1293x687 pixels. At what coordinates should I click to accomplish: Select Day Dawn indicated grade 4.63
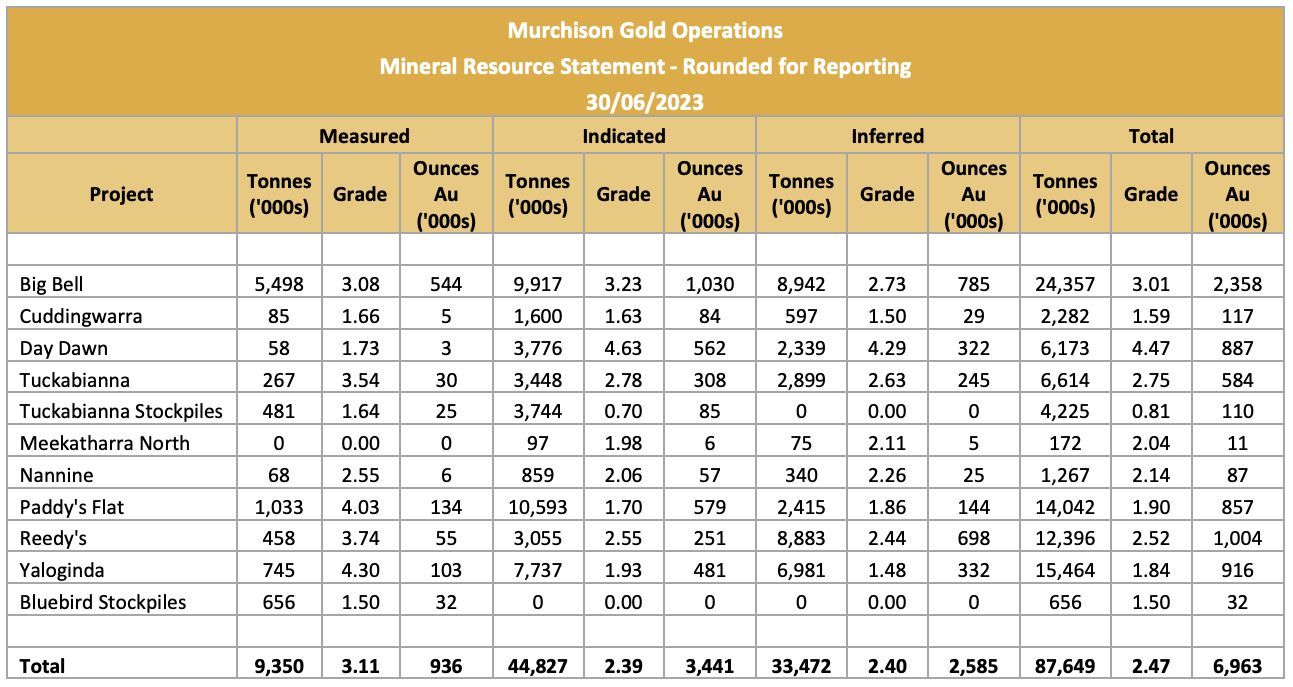point(623,348)
